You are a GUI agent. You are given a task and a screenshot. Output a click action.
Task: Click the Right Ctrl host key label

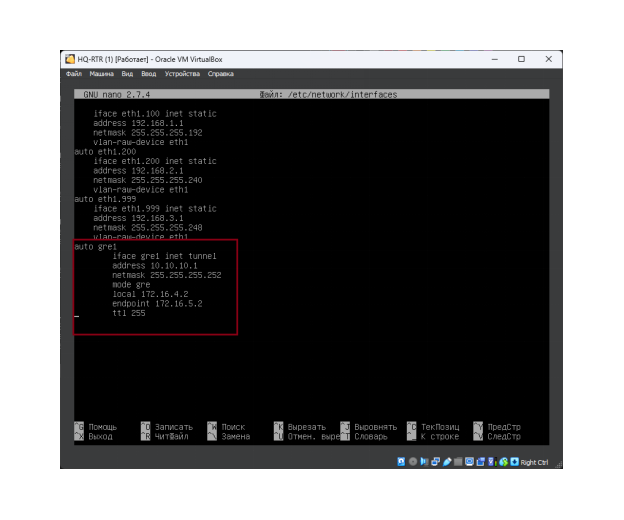click(534, 462)
